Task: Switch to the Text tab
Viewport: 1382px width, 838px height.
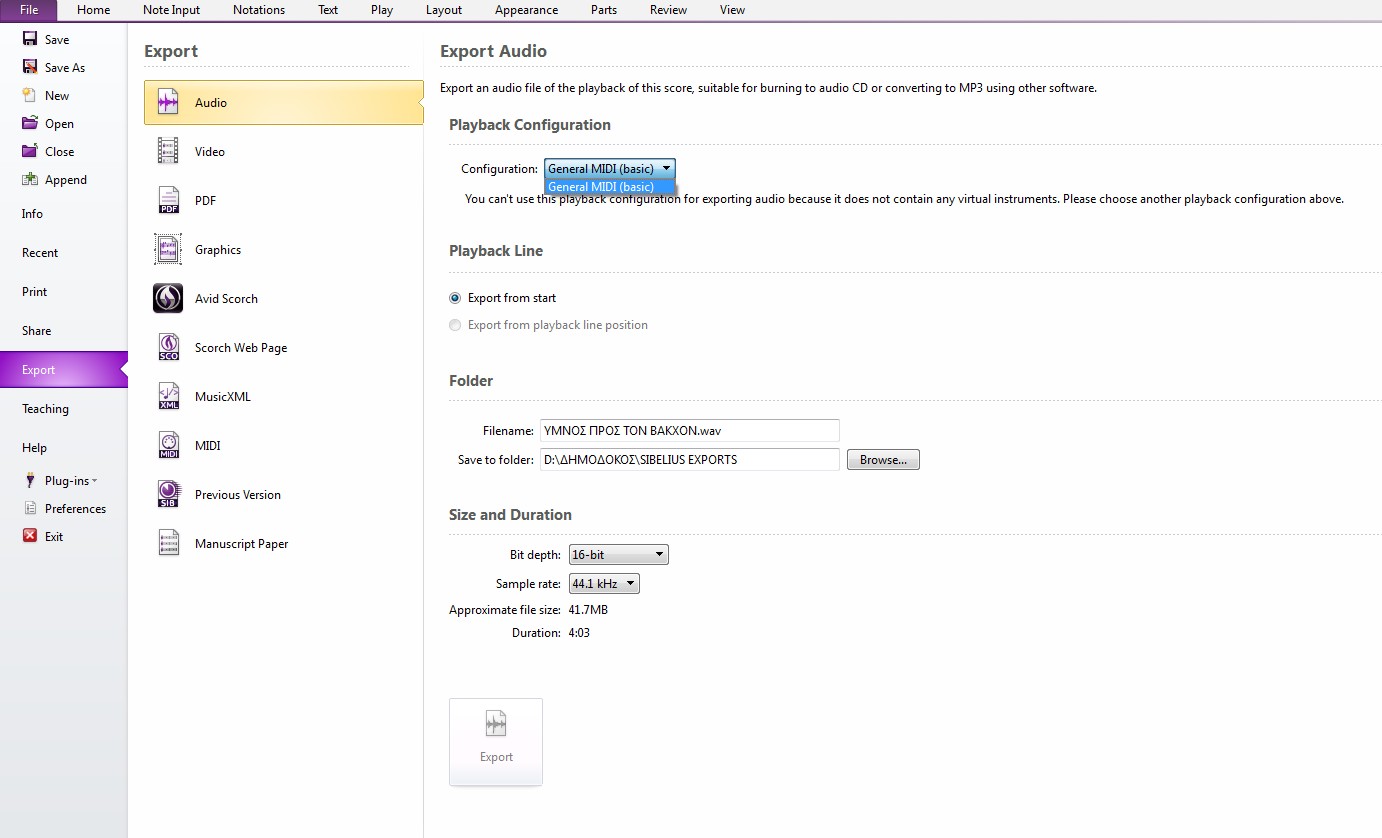Action: coord(328,10)
